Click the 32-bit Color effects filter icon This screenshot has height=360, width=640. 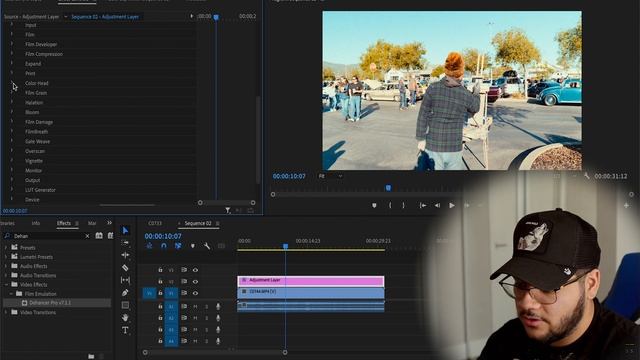coord(110,236)
